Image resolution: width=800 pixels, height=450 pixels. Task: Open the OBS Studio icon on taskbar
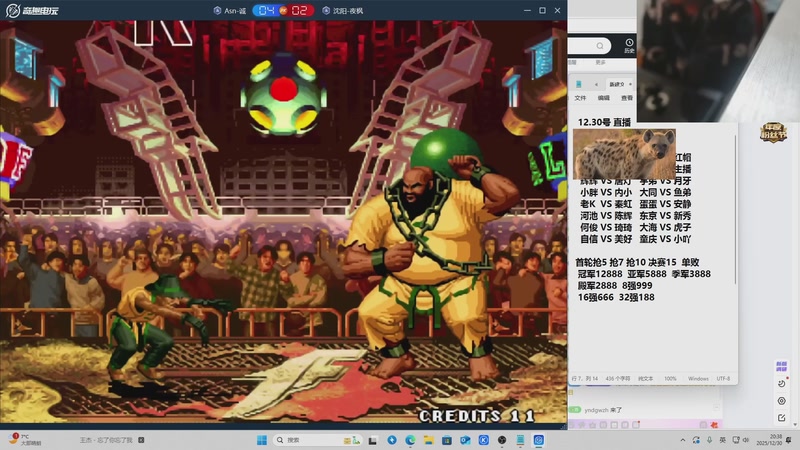(502, 440)
